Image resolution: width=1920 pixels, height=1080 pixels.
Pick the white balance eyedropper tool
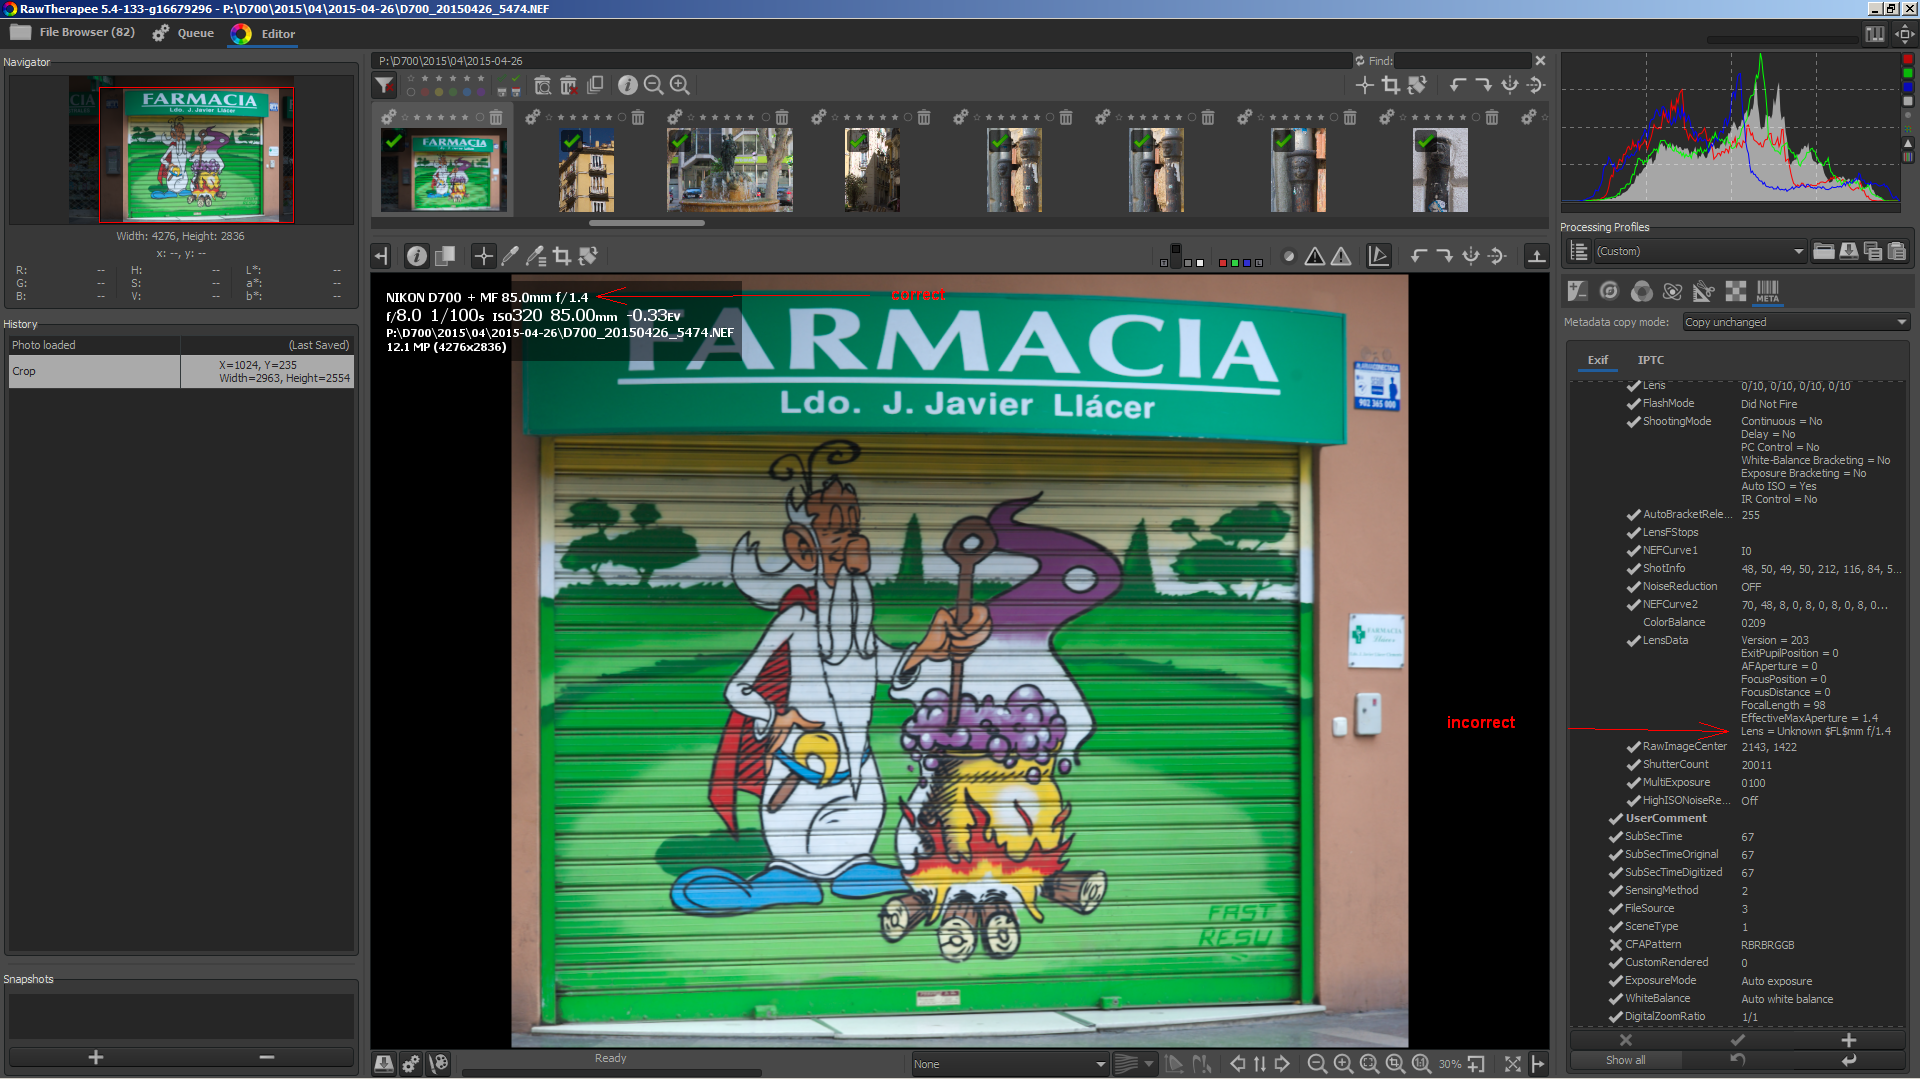(x=509, y=256)
